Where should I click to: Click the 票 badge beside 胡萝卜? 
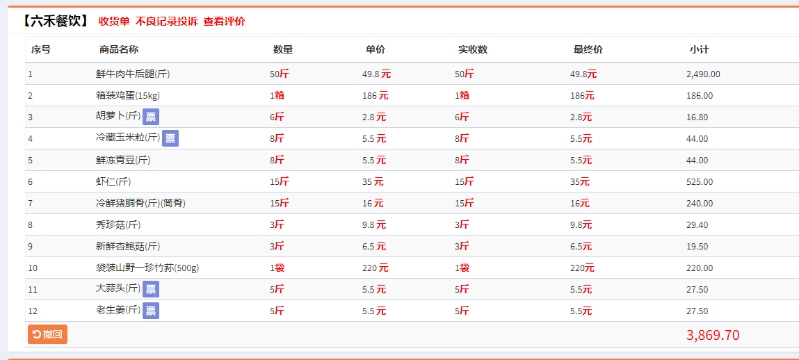[x=150, y=117]
